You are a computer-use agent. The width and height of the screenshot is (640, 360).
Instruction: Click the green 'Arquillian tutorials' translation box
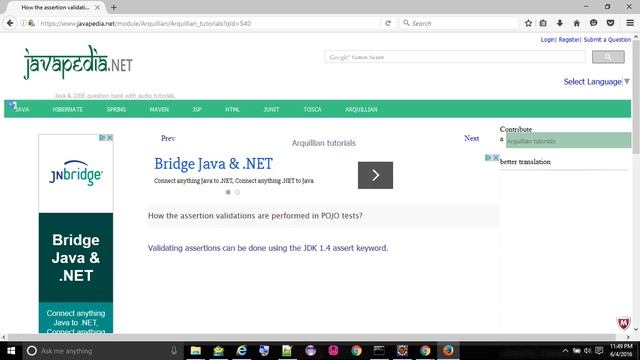point(569,140)
